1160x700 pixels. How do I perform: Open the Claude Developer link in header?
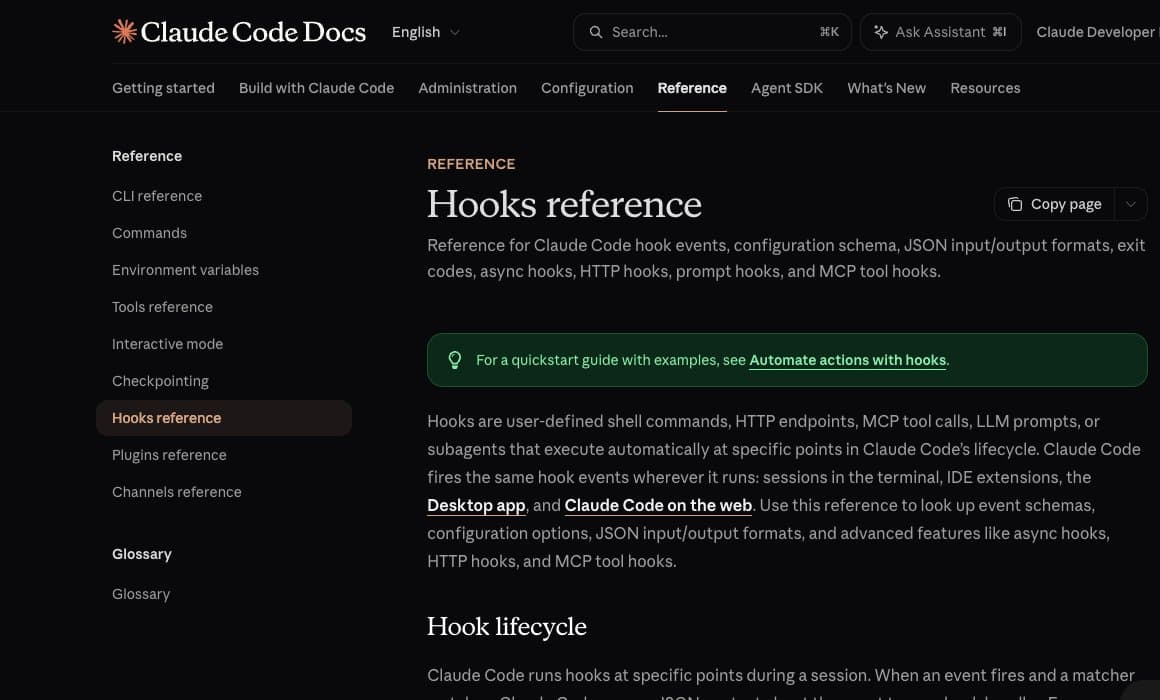coord(1097,32)
